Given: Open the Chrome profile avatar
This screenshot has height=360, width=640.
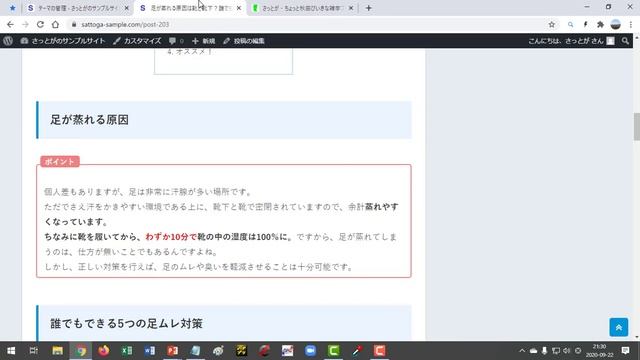Looking at the screenshot, I should (x=616, y=24).
